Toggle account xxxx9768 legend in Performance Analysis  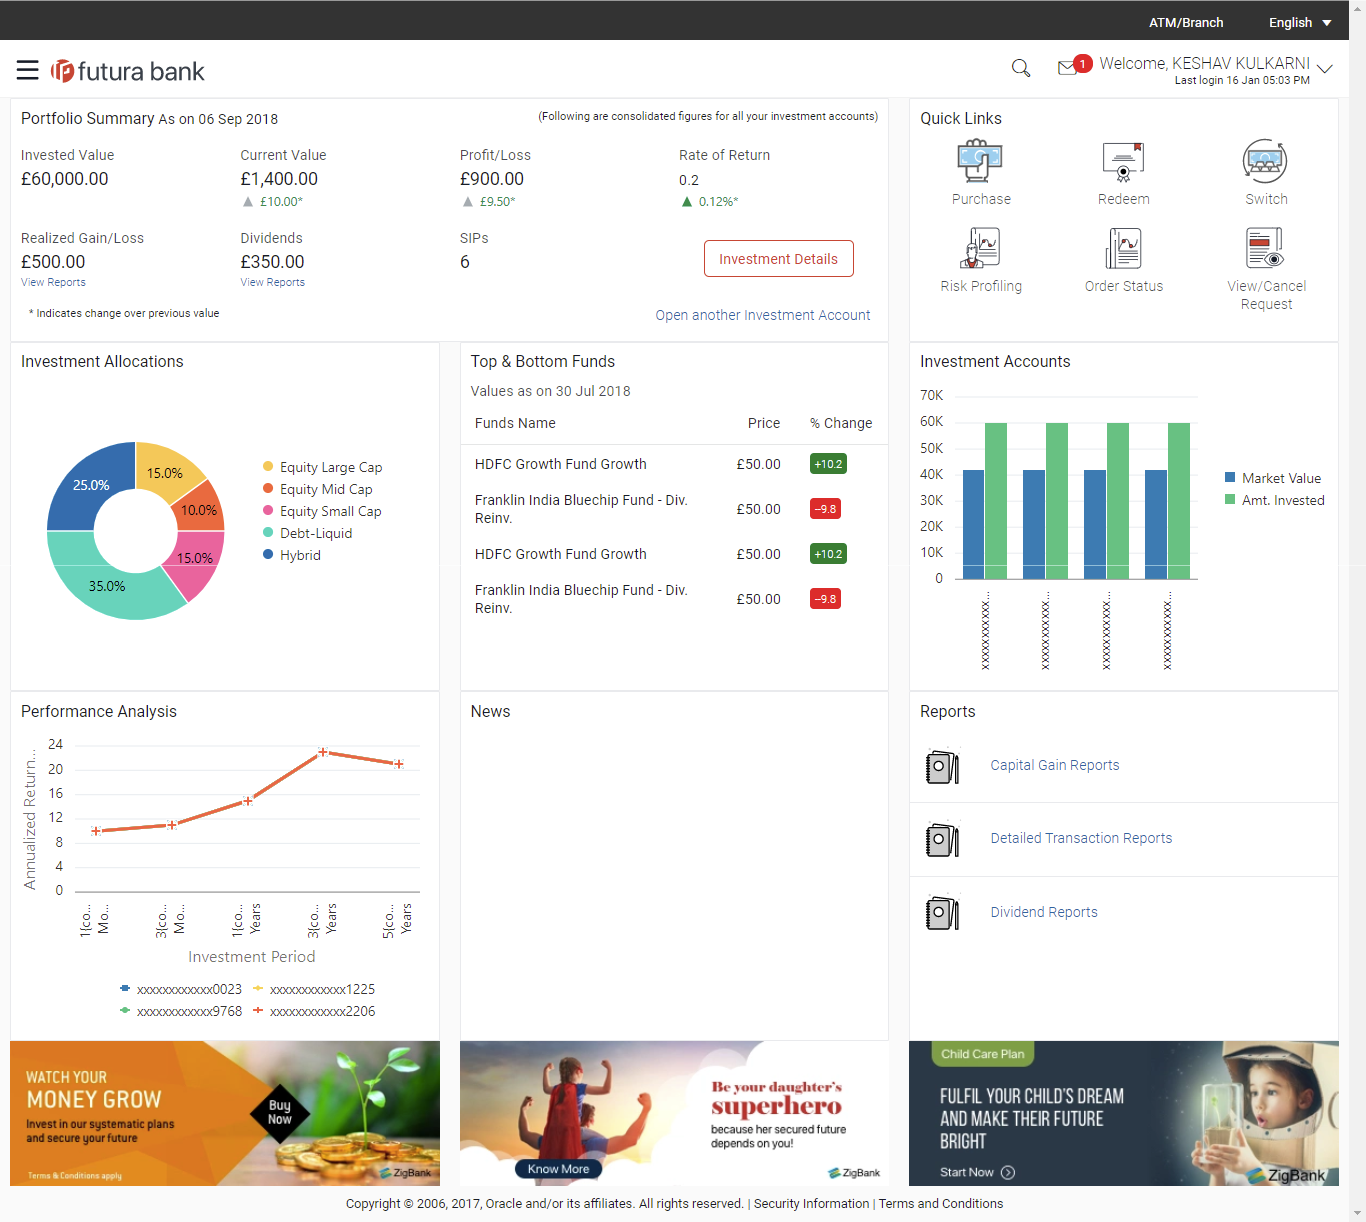pyautogui.click(x=181, y=1011)
